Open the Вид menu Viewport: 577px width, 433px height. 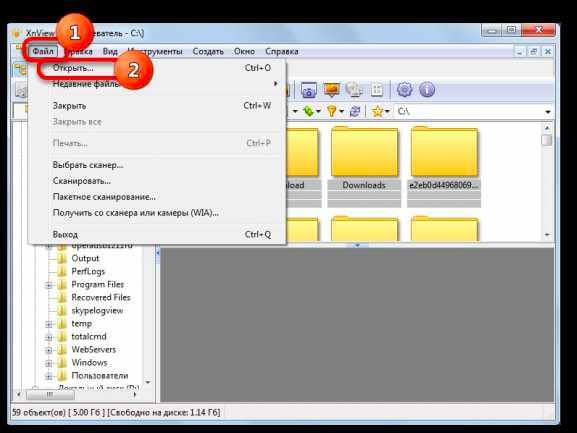110,52
